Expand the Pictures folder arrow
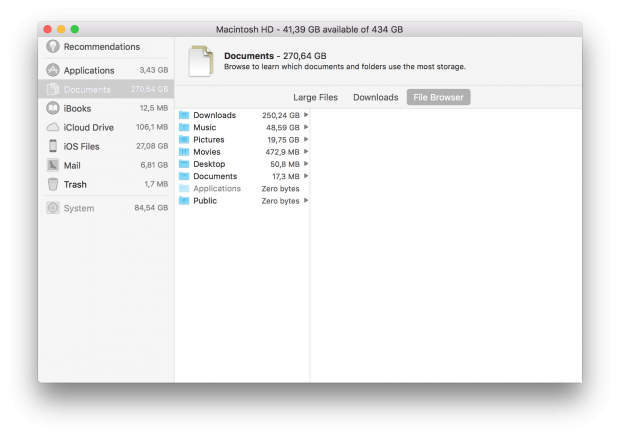The height and width of the screenshot is (437, 620). (x=306, y=140)
